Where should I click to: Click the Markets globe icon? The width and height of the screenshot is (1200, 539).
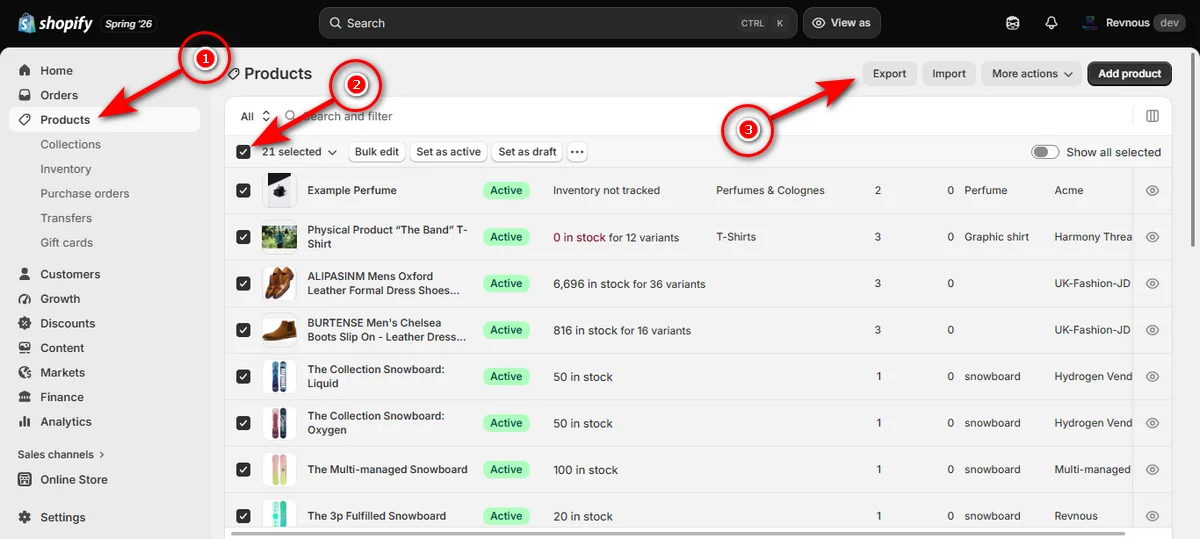point(25,372)
